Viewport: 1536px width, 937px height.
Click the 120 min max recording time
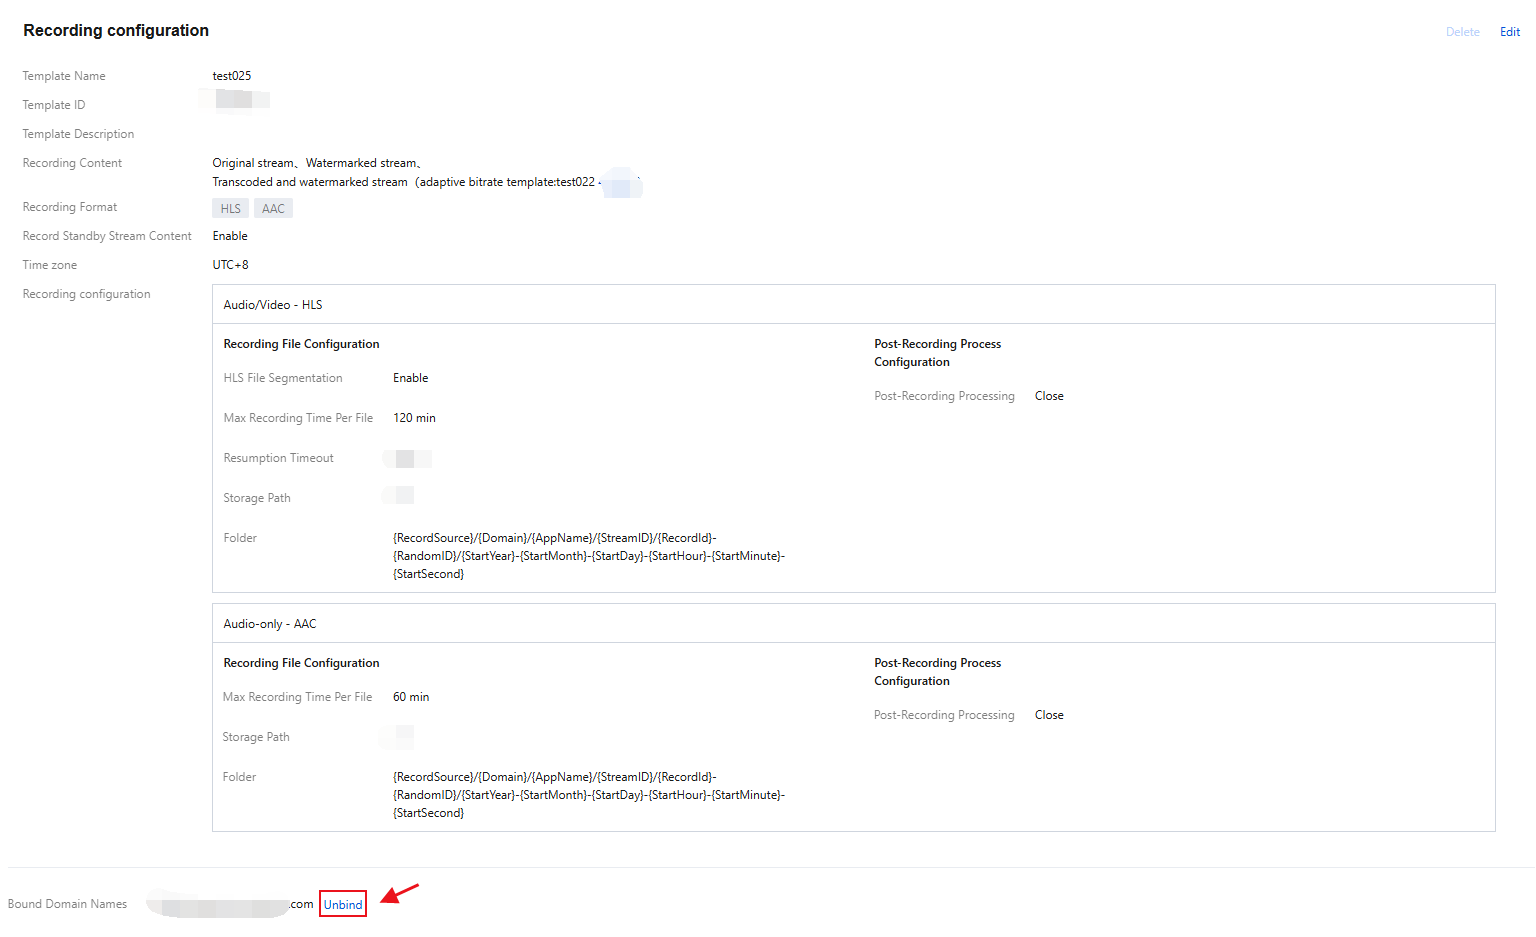[414, 418]
